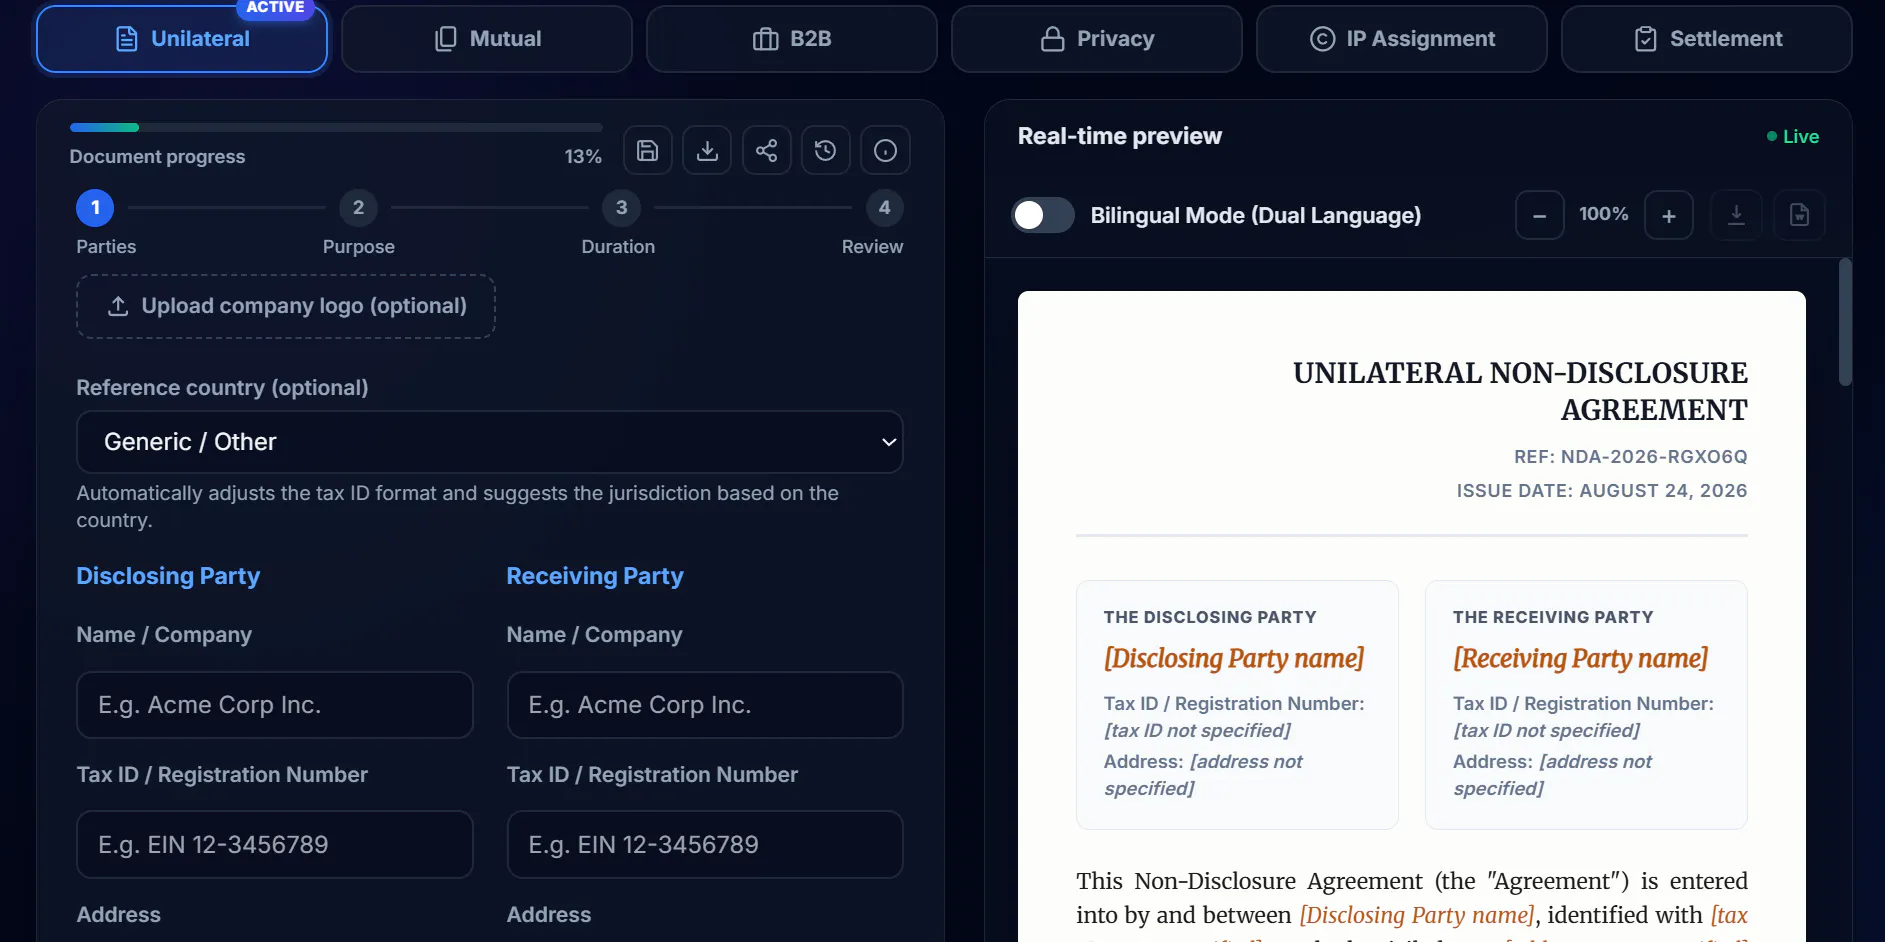Focus Receiving Party Name / Company field

(x=705, y=705)
